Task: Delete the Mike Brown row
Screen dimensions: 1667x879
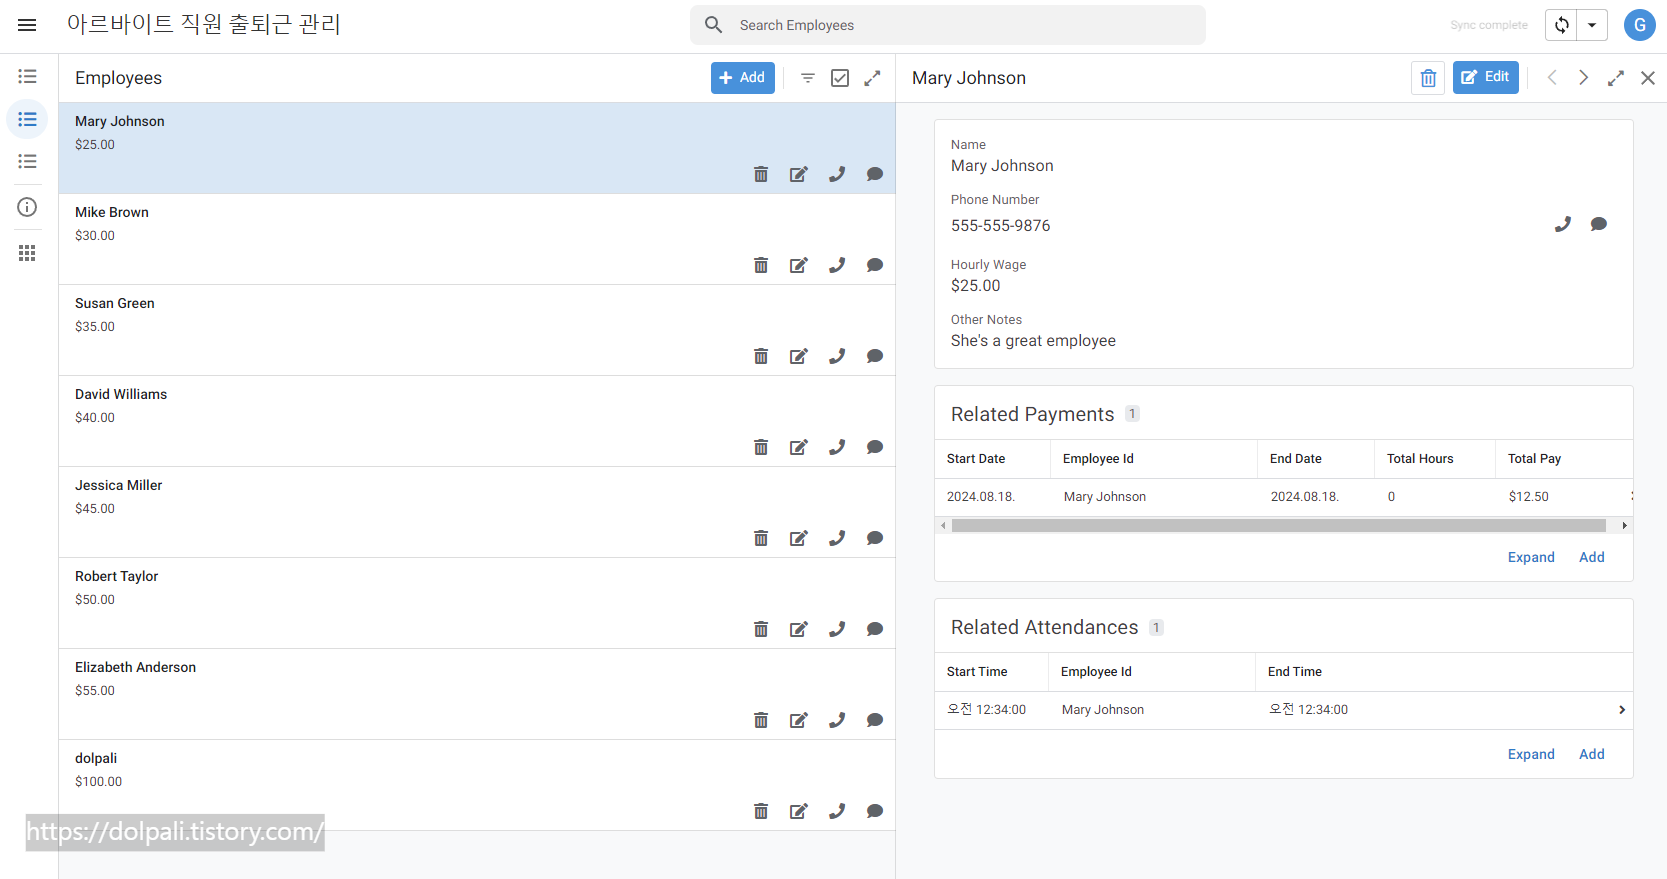Action: [761, 265]
